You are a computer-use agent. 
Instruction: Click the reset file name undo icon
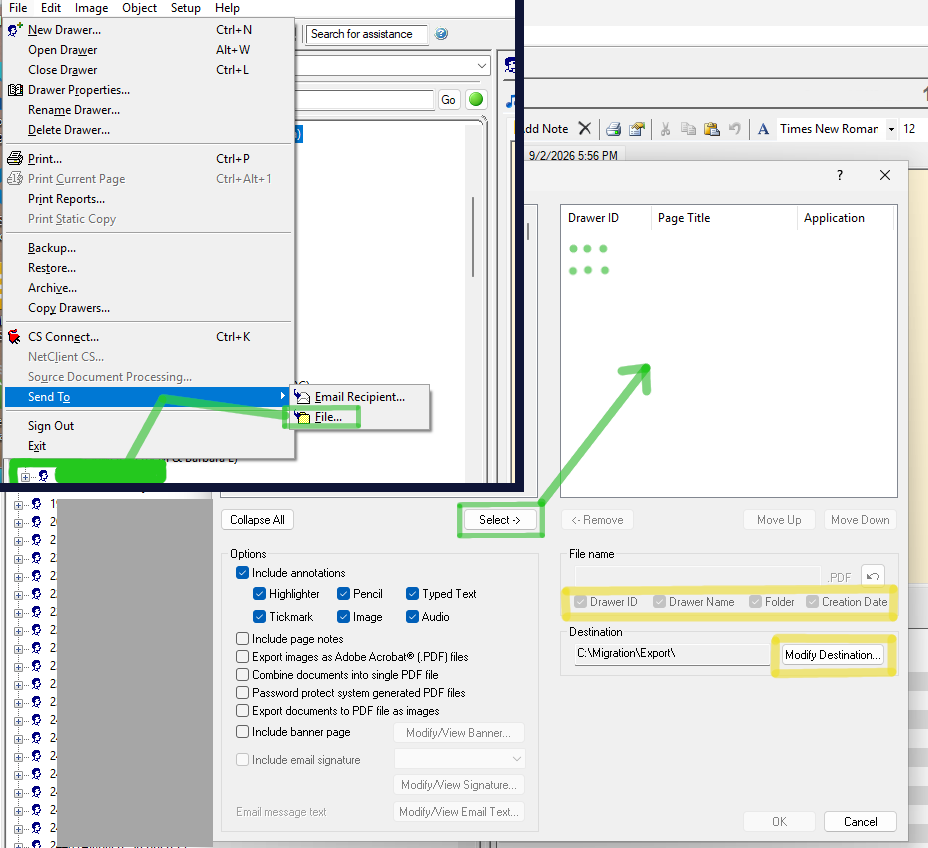(x=873, y=576)
